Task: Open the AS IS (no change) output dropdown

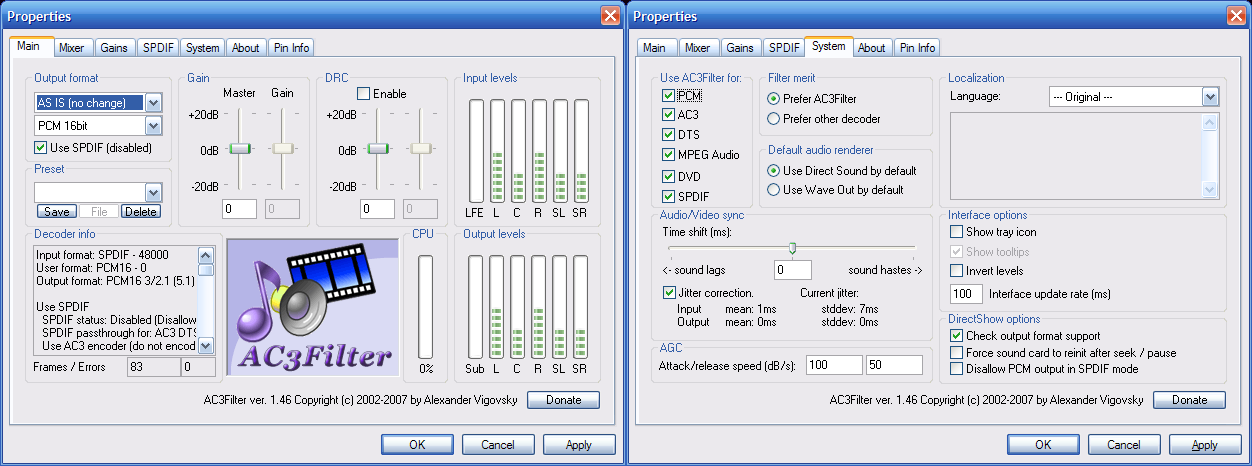Action: [x=153, y=102]
